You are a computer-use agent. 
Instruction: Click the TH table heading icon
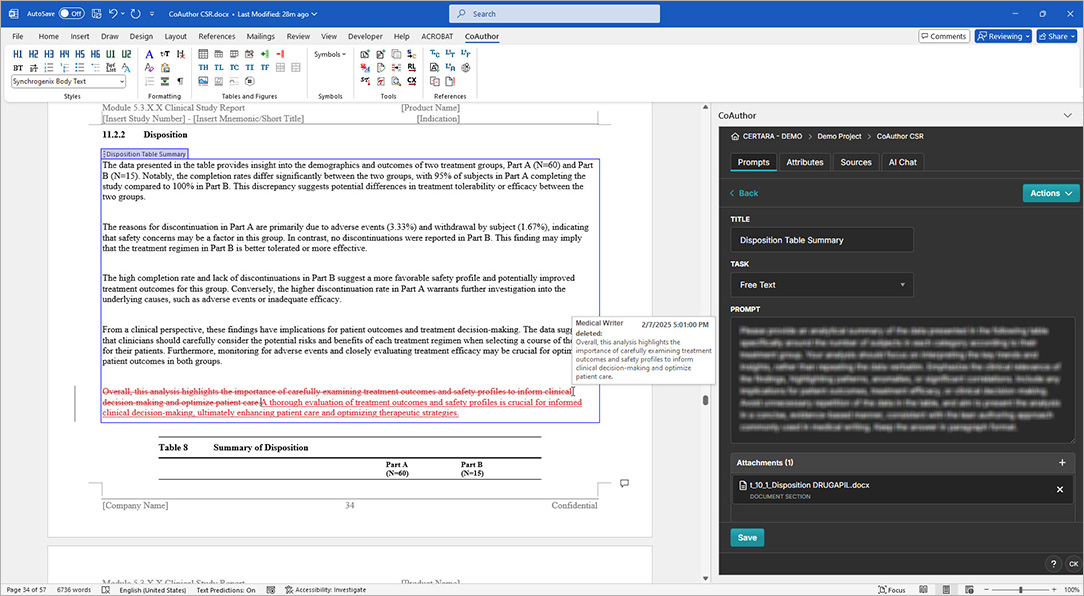(x=203, y=68)
